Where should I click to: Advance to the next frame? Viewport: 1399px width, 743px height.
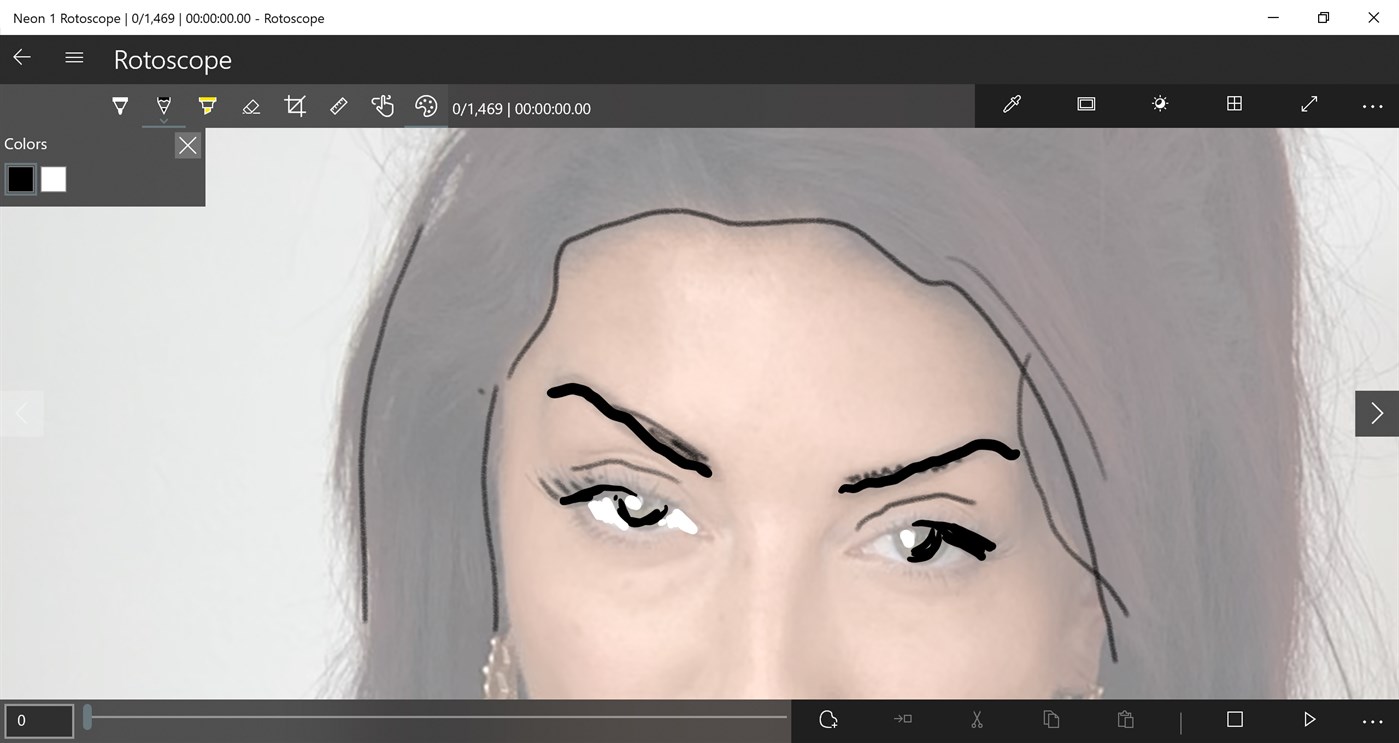point(1377,413)
